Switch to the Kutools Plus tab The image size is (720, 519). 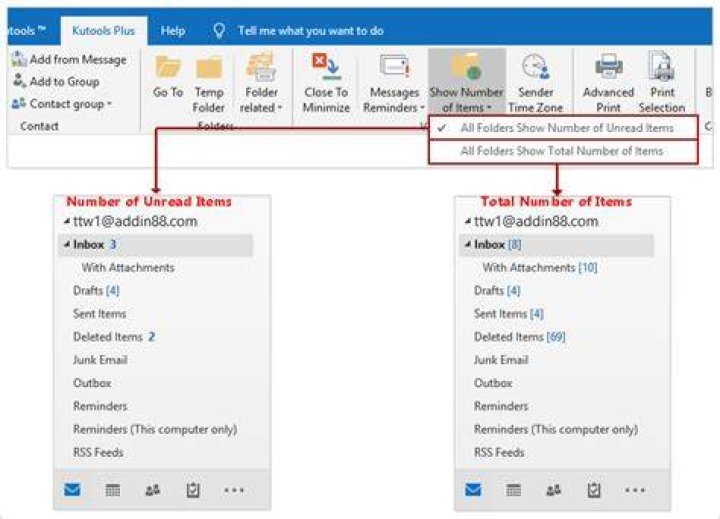click(103, 31)
